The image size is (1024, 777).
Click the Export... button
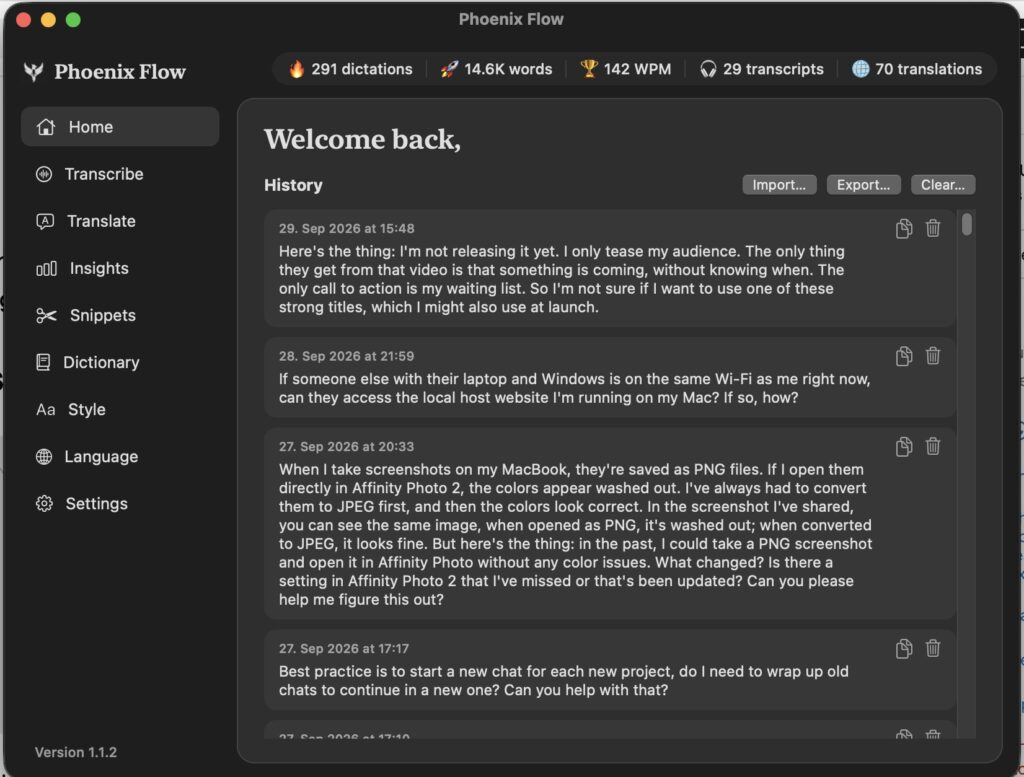(863, 185)
